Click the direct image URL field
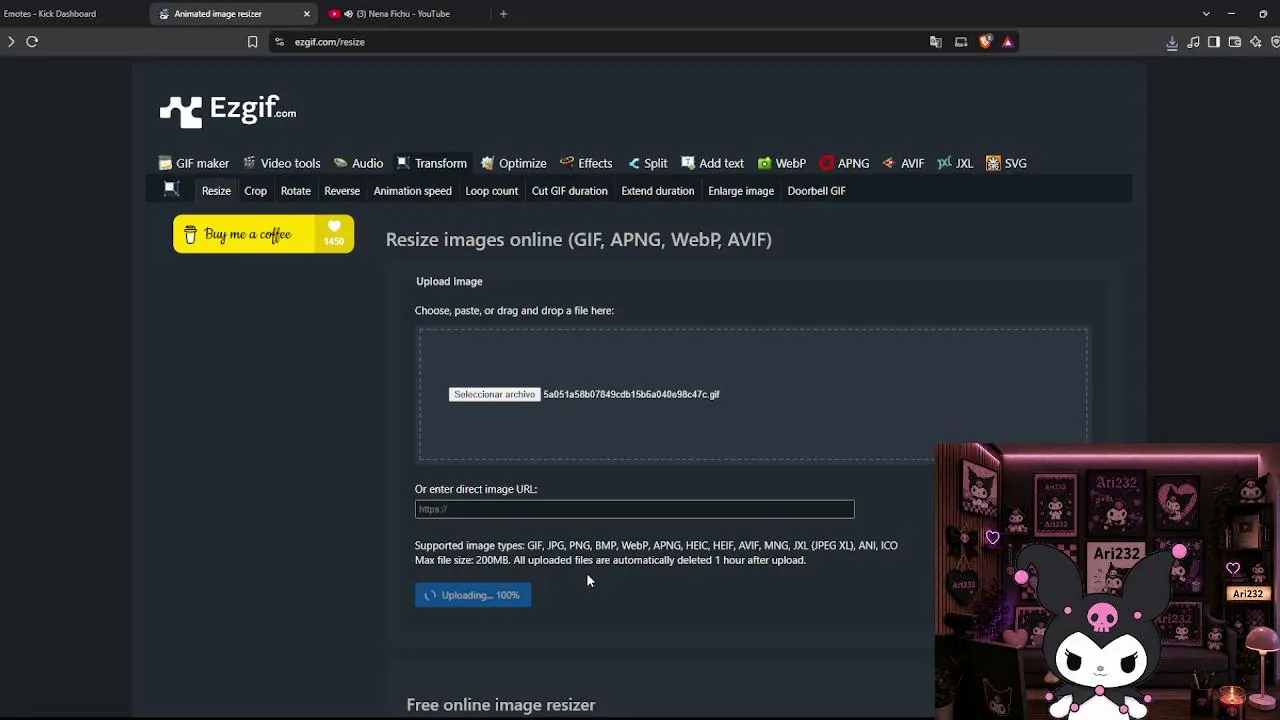Image resolution: width=1280 pixels, height=720 pixels. (634, 509)
